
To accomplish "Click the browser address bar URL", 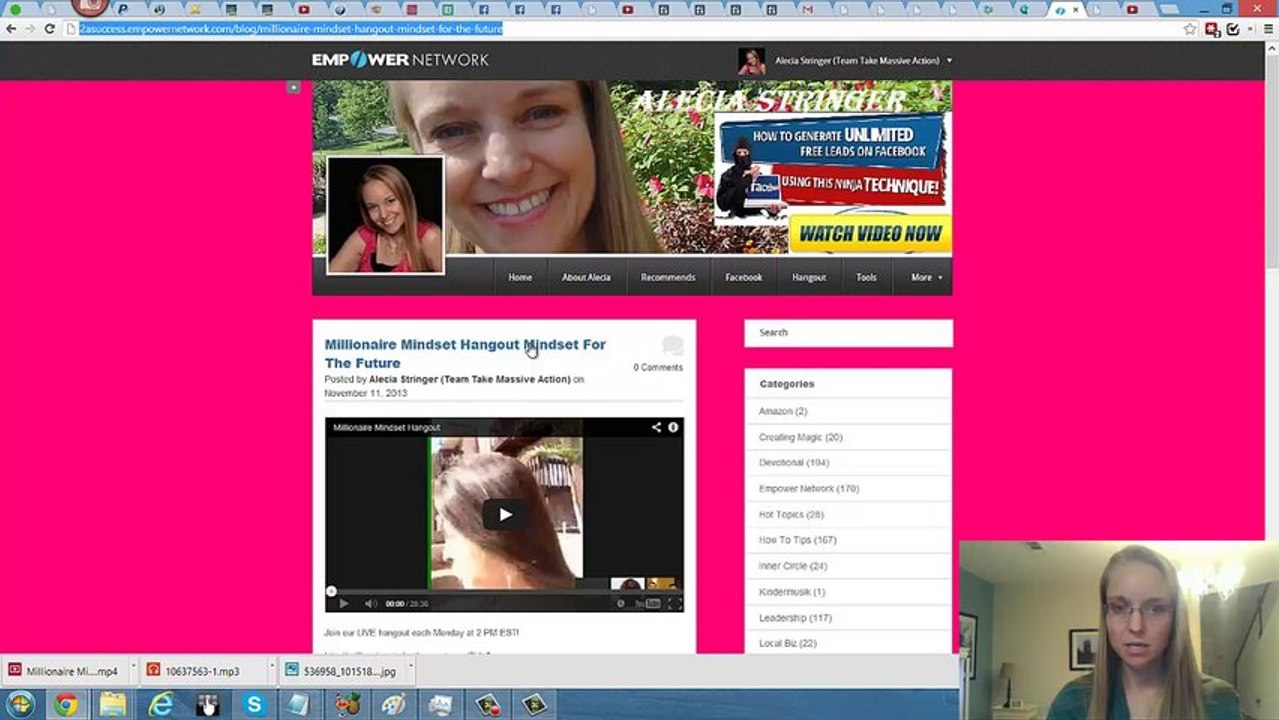I will [290, 29].
